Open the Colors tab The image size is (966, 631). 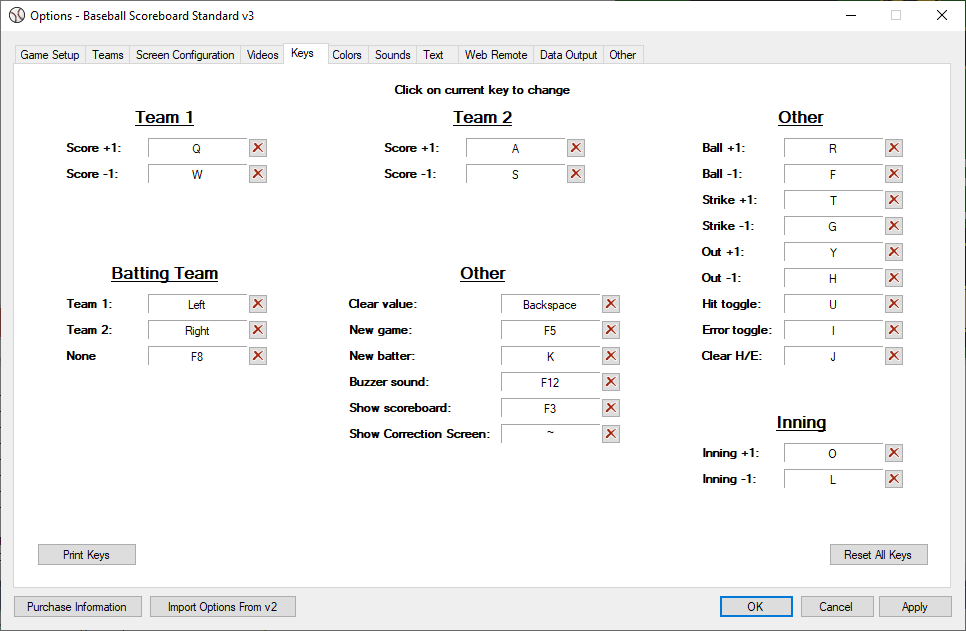(347, 55)
